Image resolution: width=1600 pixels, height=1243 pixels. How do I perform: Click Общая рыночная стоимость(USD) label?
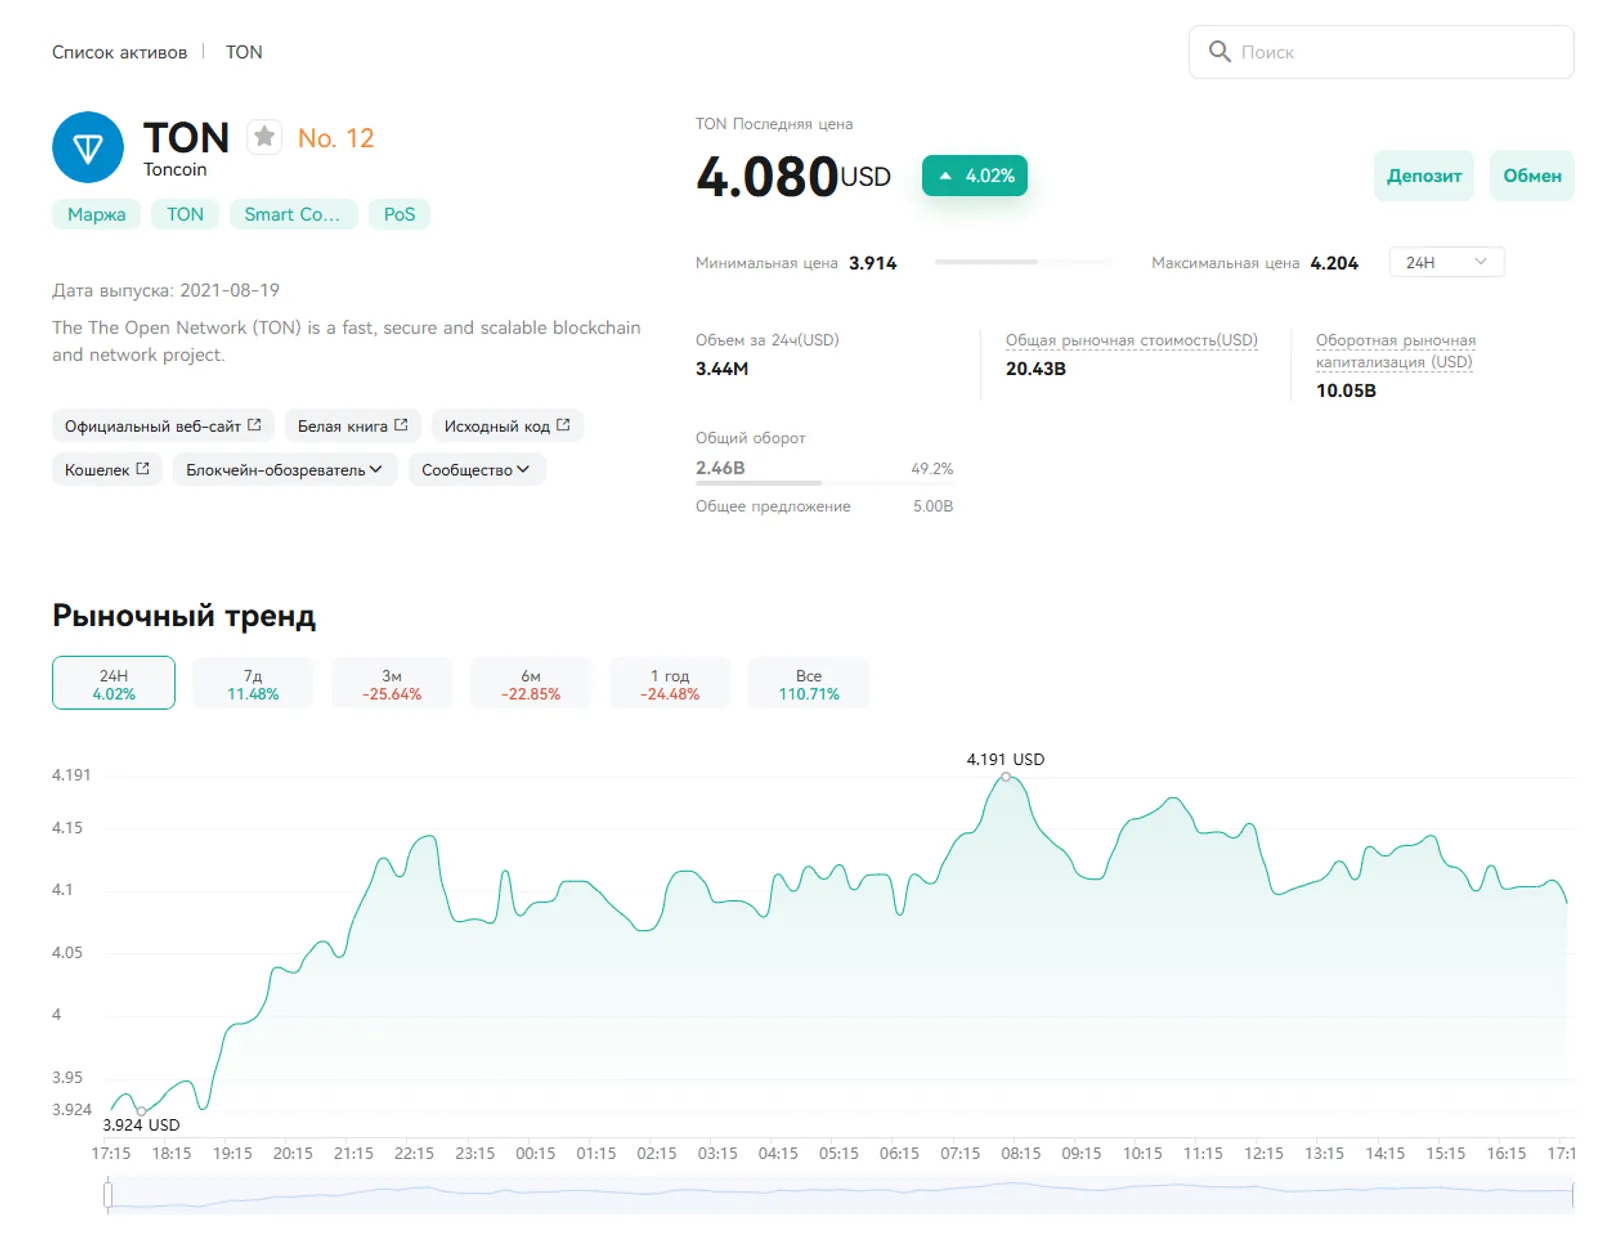1131,340
